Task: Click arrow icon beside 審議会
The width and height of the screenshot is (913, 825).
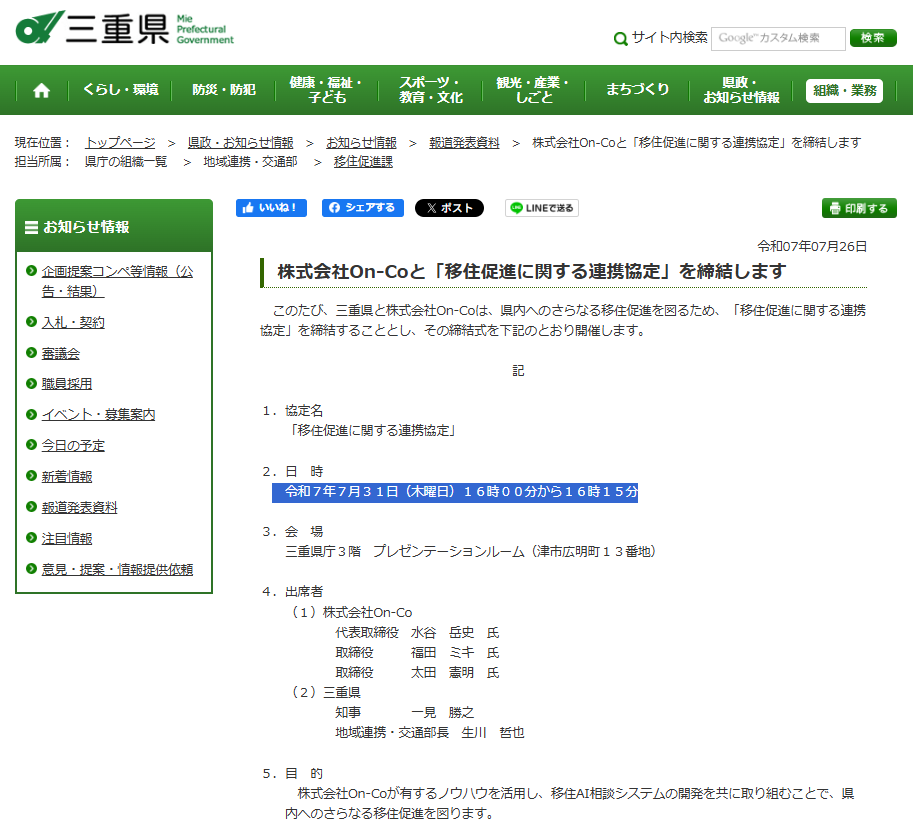Action: pos(31,352)
